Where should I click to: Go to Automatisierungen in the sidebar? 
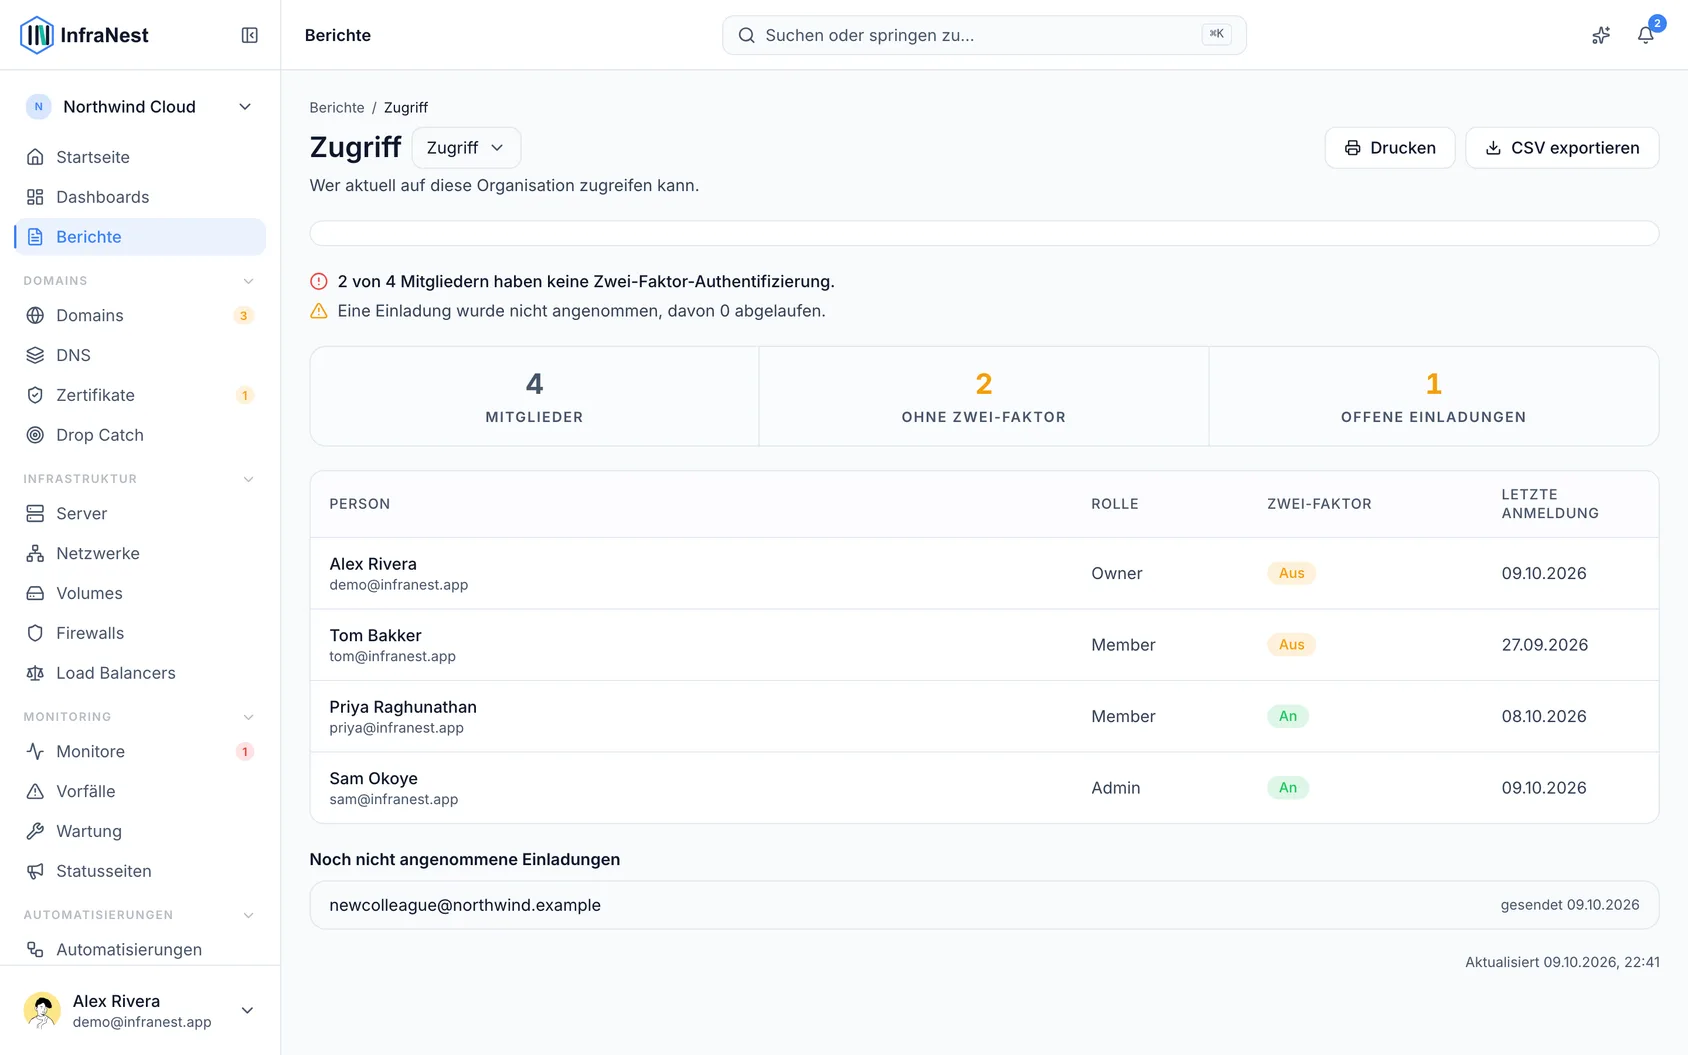click(x=140, y=949)
